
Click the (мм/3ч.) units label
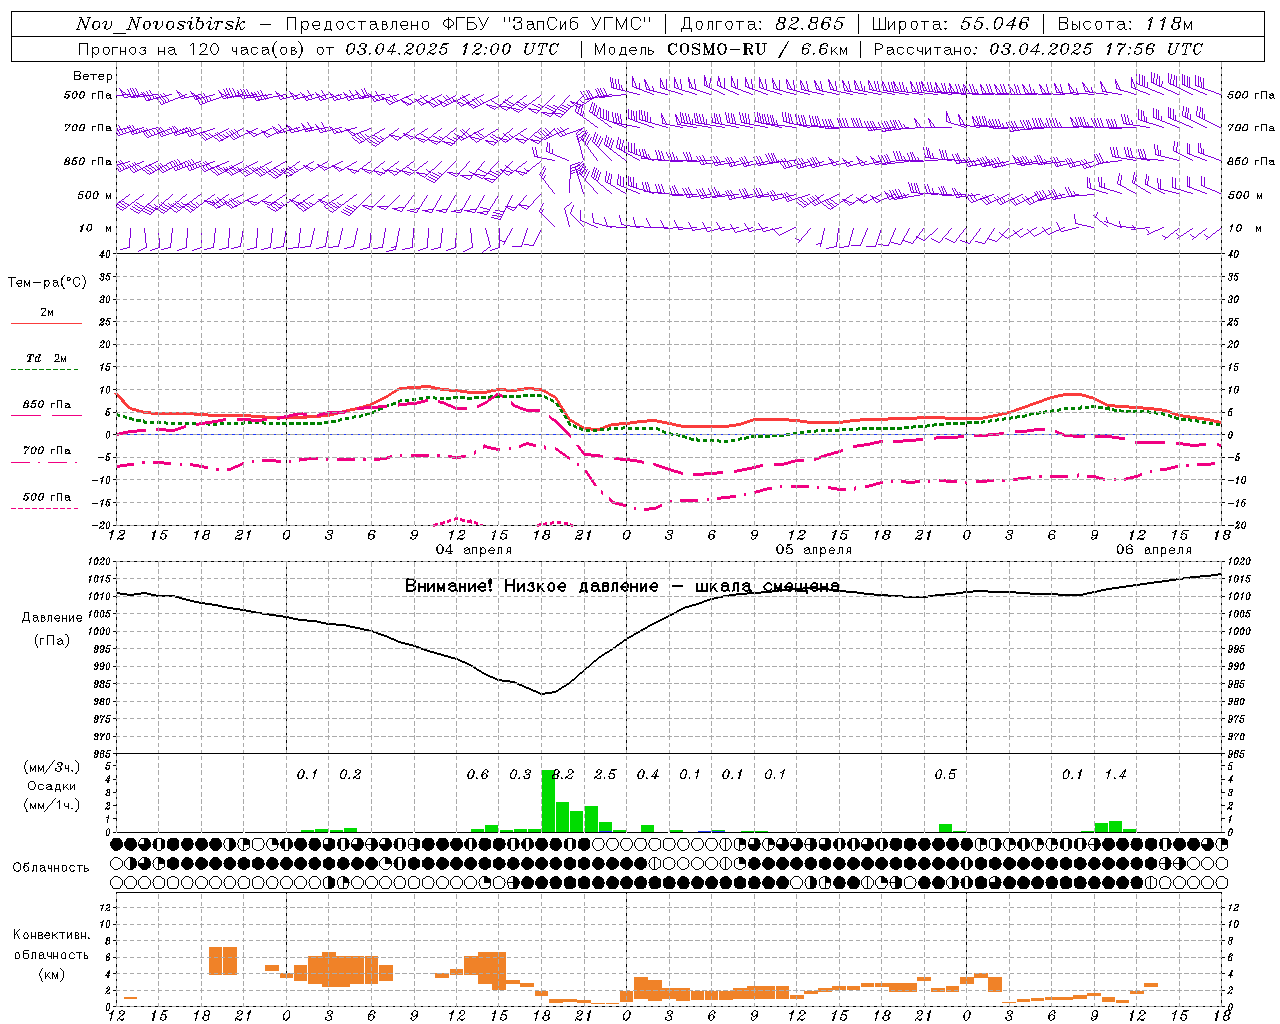pyautogui.click(x=52, y=767)
